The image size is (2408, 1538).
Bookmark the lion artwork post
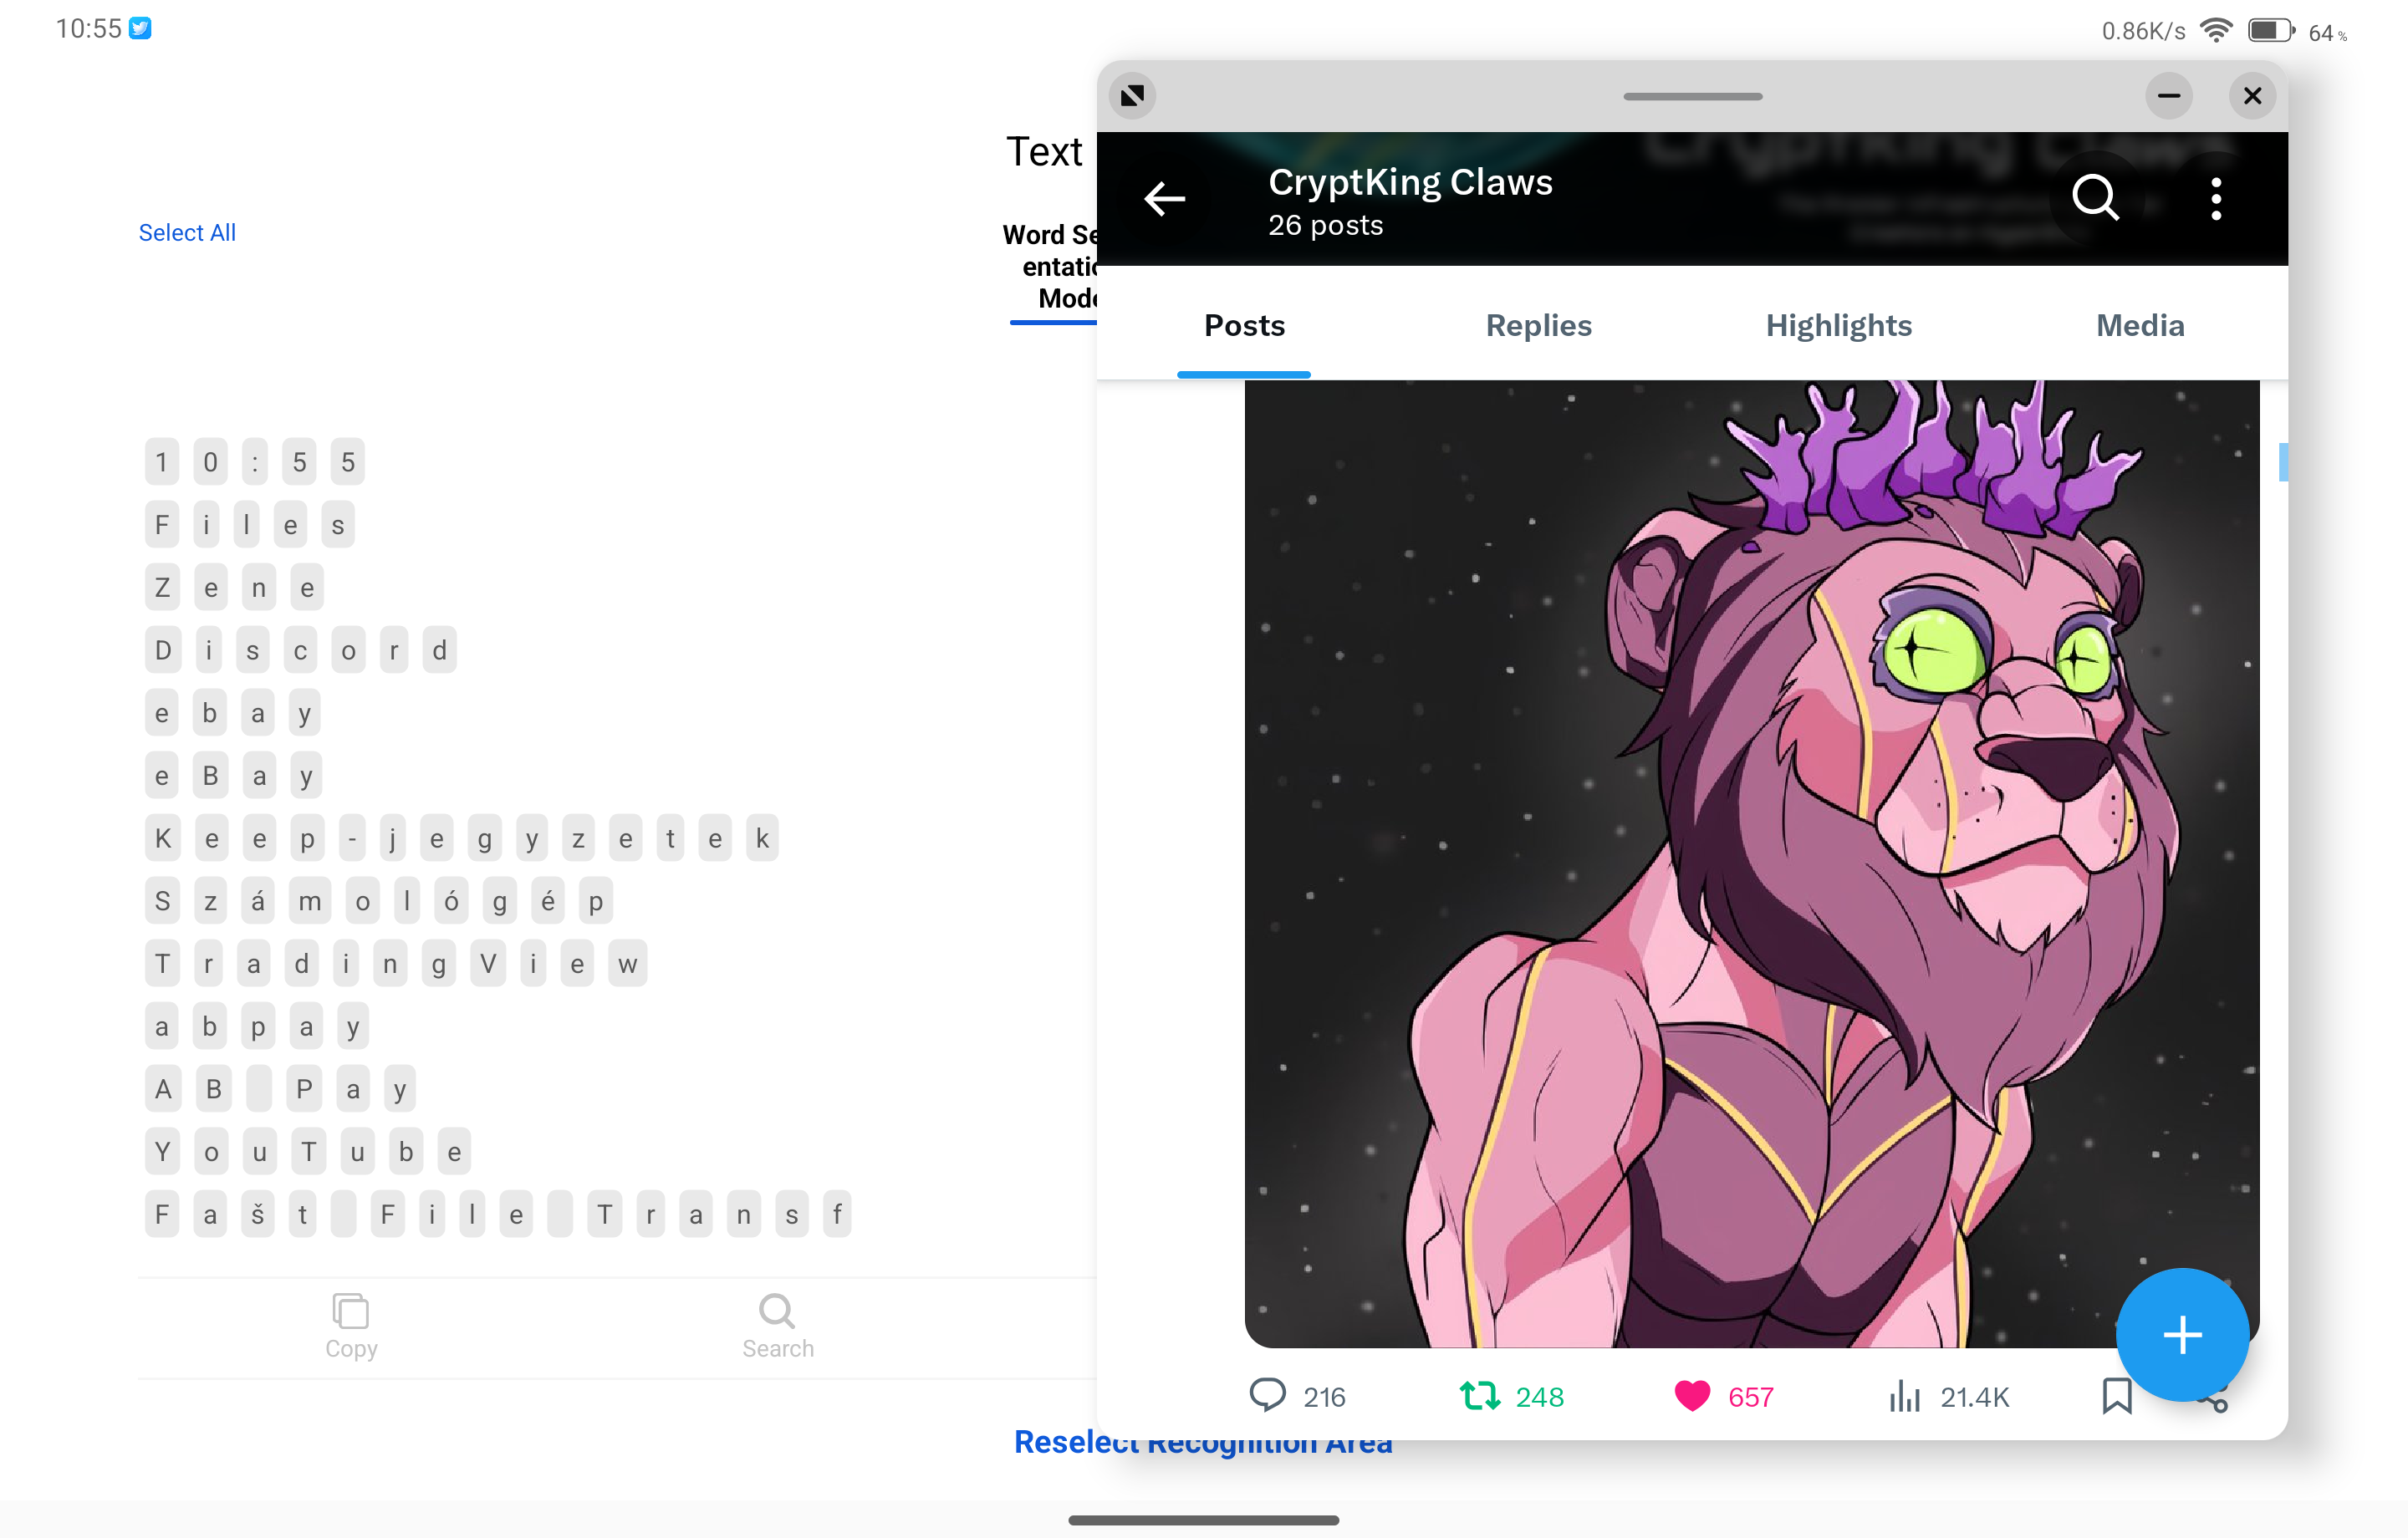pos(2116,1395)
